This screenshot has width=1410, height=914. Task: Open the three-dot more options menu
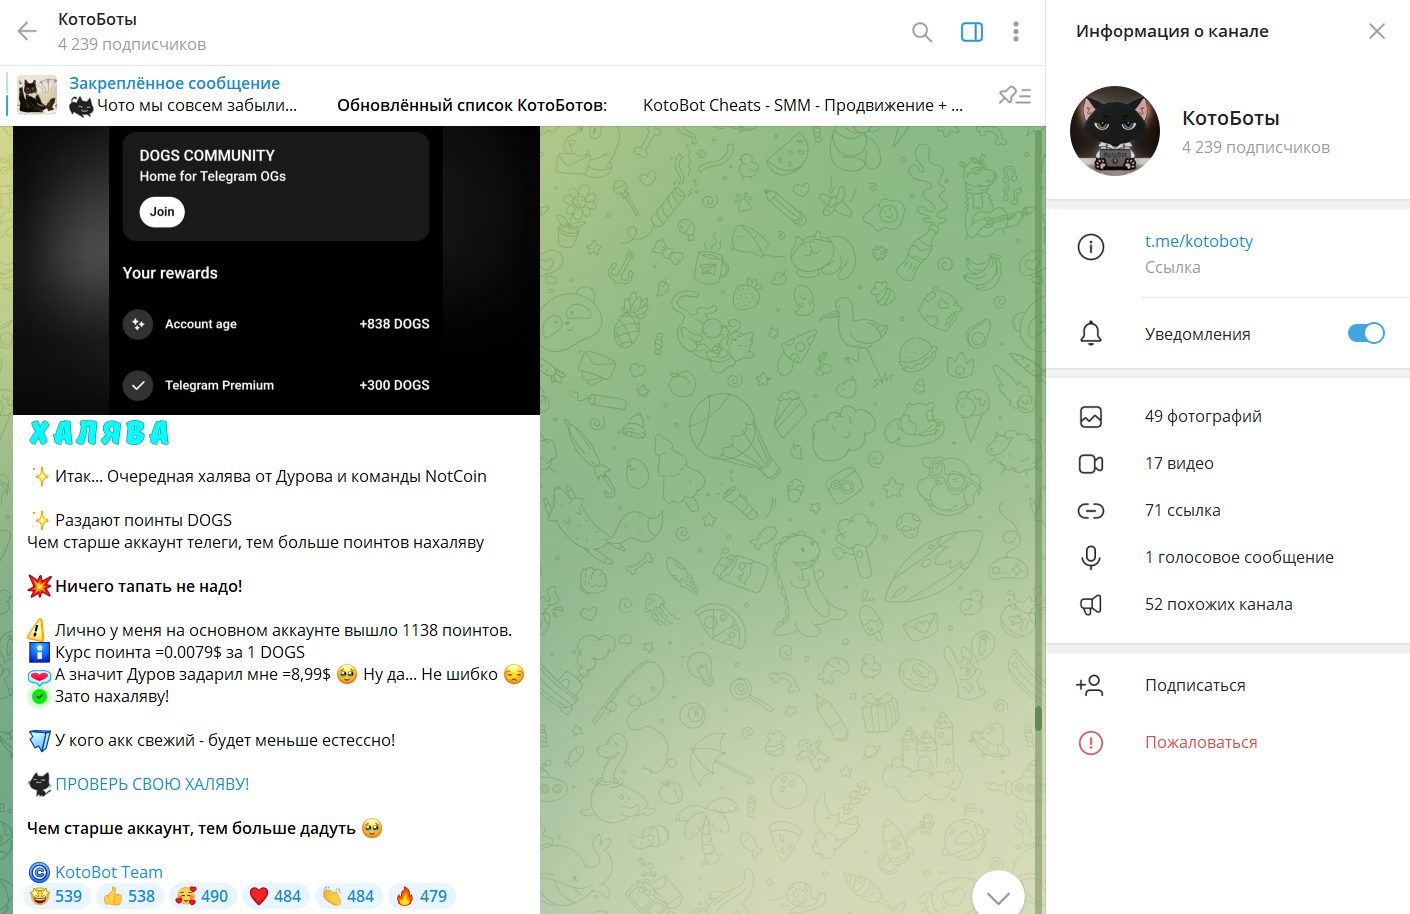[1015, 32]
